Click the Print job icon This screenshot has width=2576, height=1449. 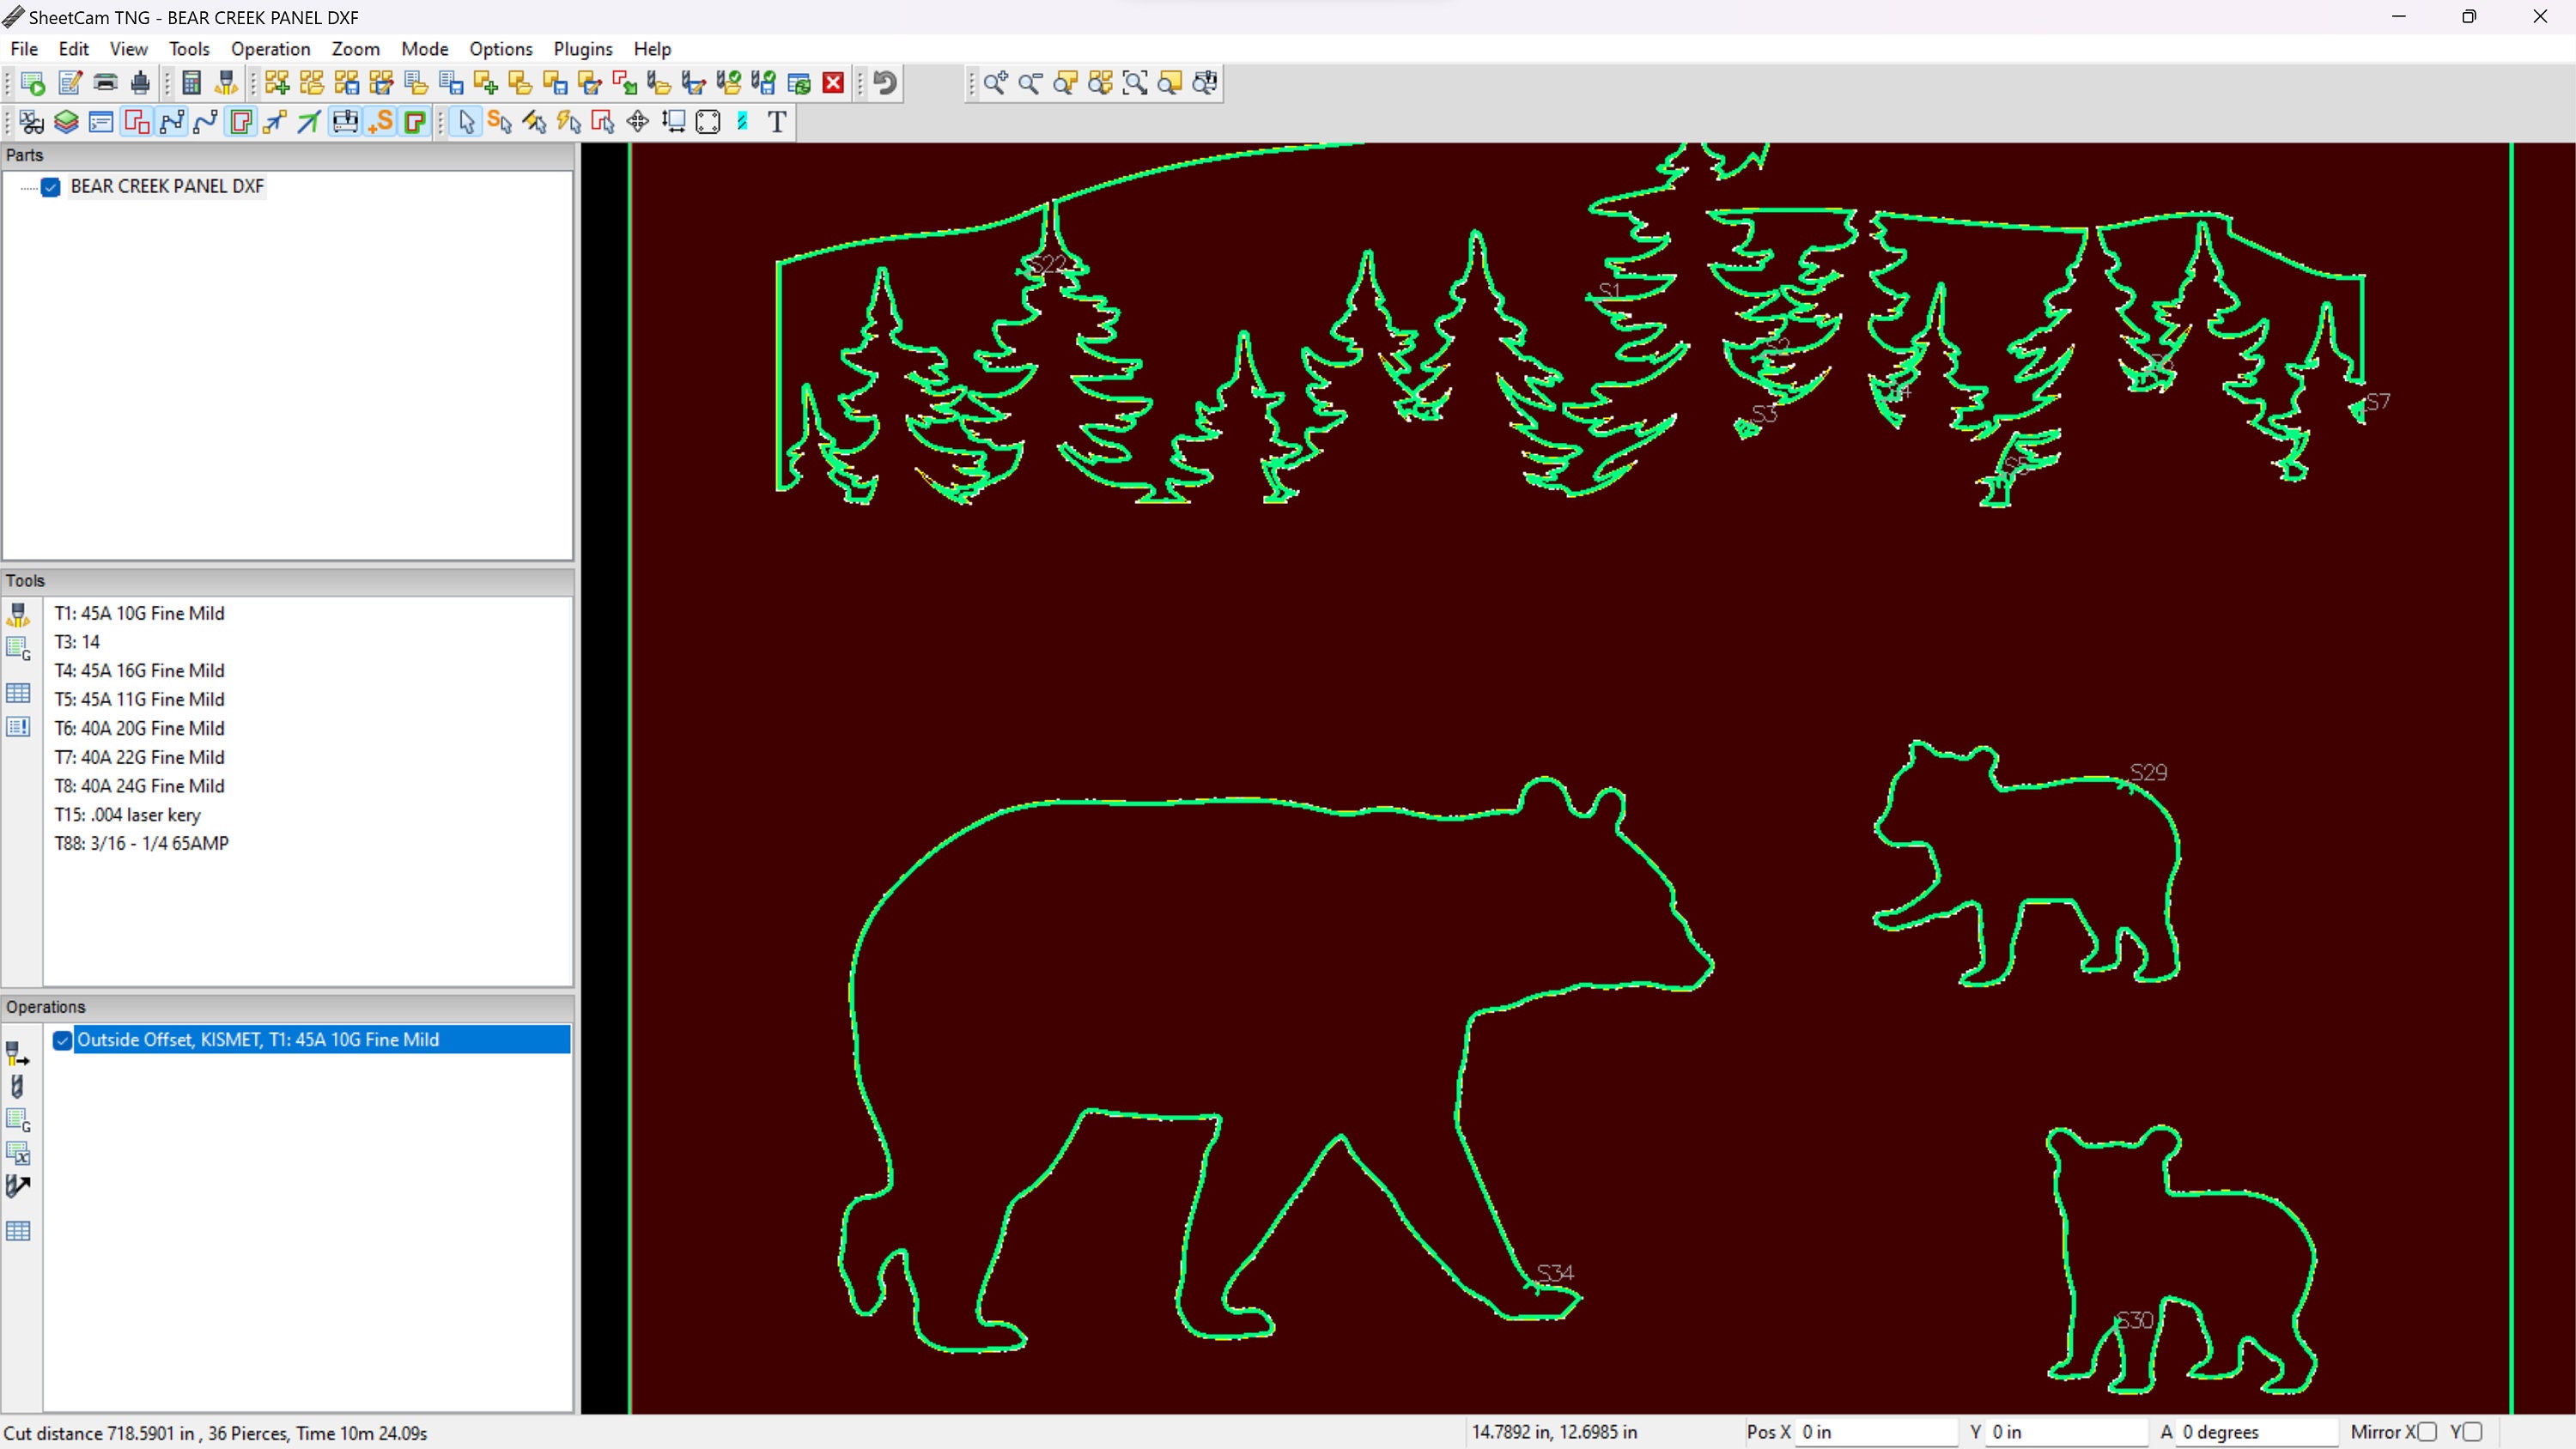click(x=105, y=83)
